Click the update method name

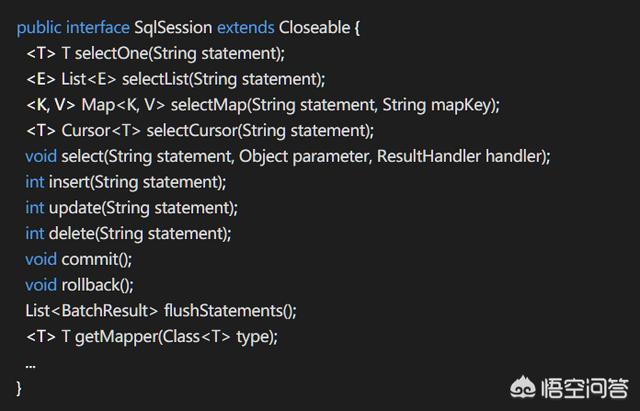click(75, 209)
